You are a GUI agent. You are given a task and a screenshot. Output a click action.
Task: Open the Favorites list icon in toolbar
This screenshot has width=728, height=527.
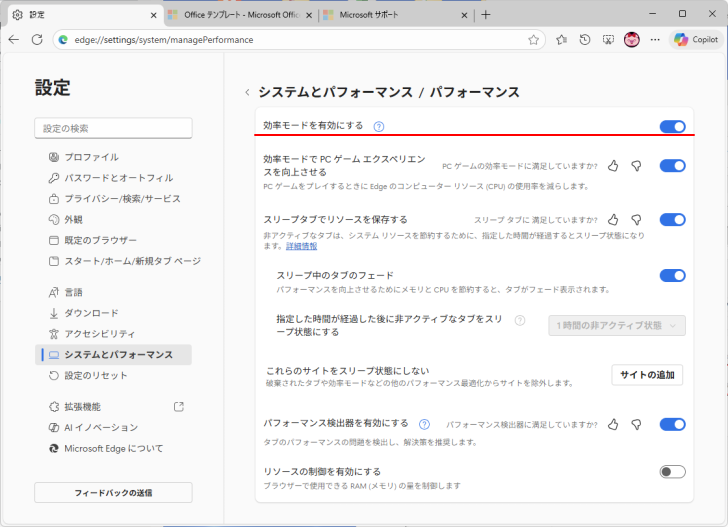point(562,40)
